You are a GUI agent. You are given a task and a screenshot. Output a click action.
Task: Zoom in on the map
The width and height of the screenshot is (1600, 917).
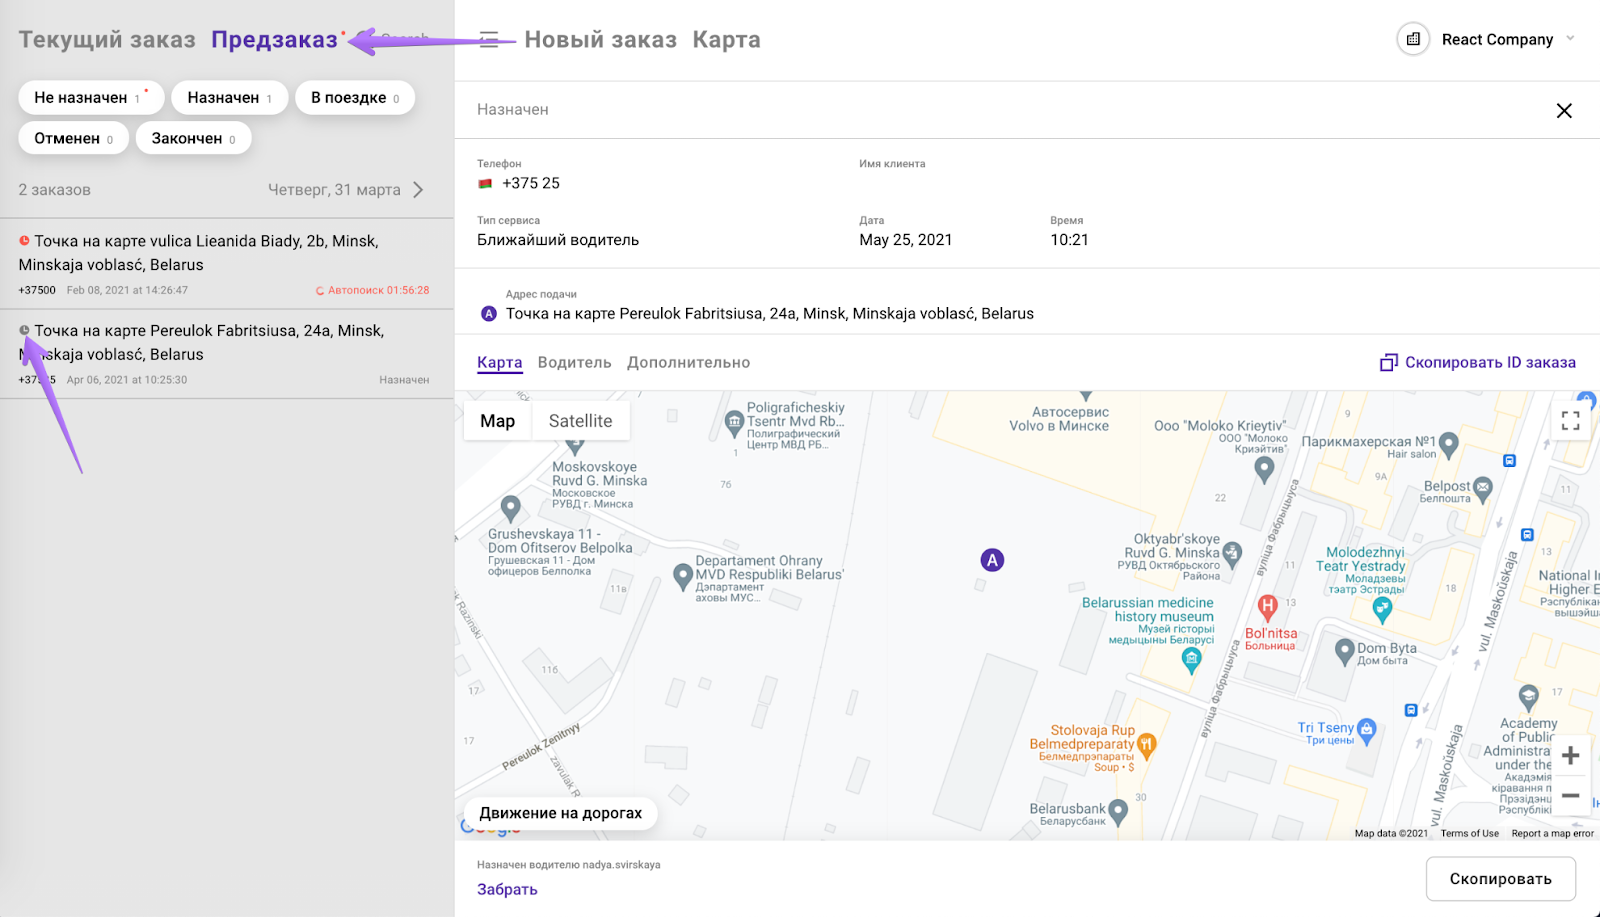tap(1570, 756)
